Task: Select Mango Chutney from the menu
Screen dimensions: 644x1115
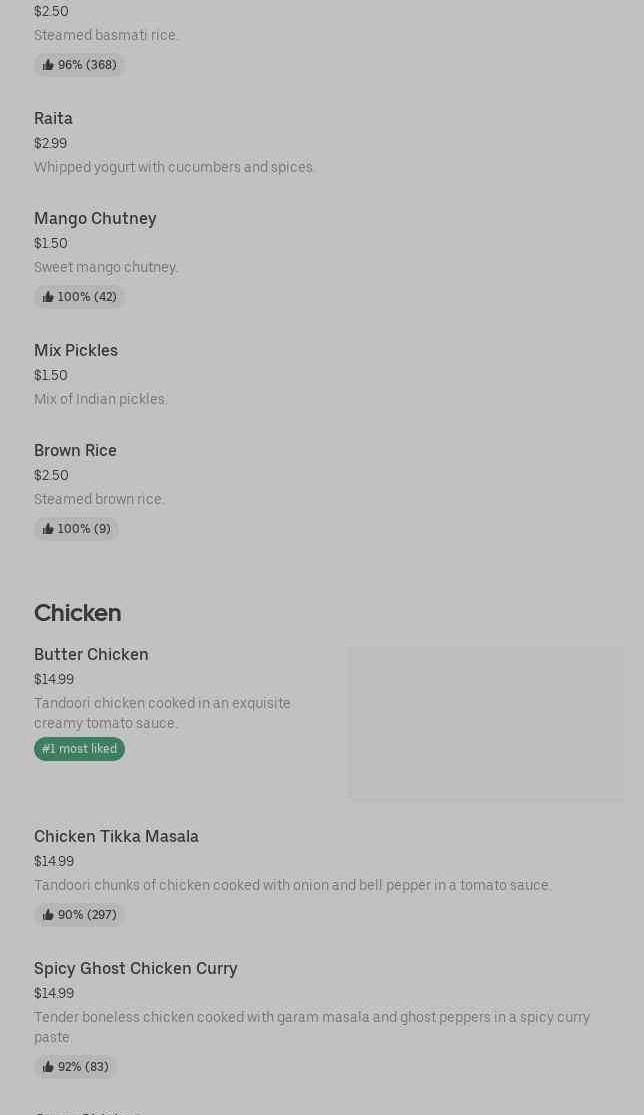Action: pos(95,219)
